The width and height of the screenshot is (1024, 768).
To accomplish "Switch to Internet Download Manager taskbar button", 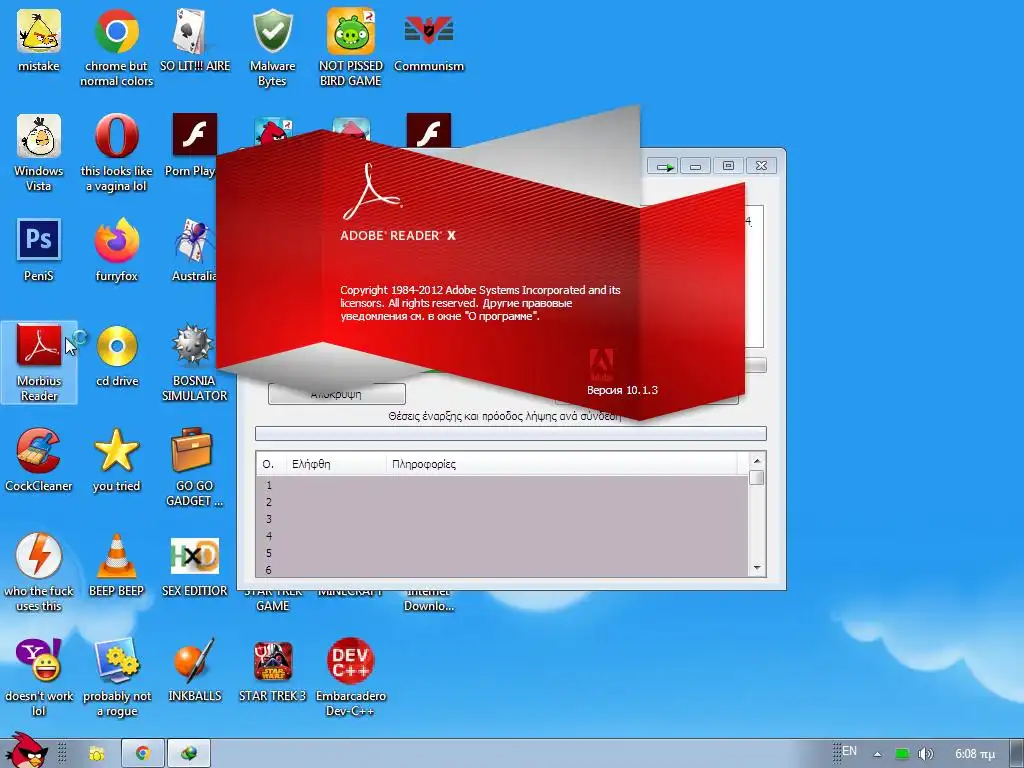I will pos(189,754).
